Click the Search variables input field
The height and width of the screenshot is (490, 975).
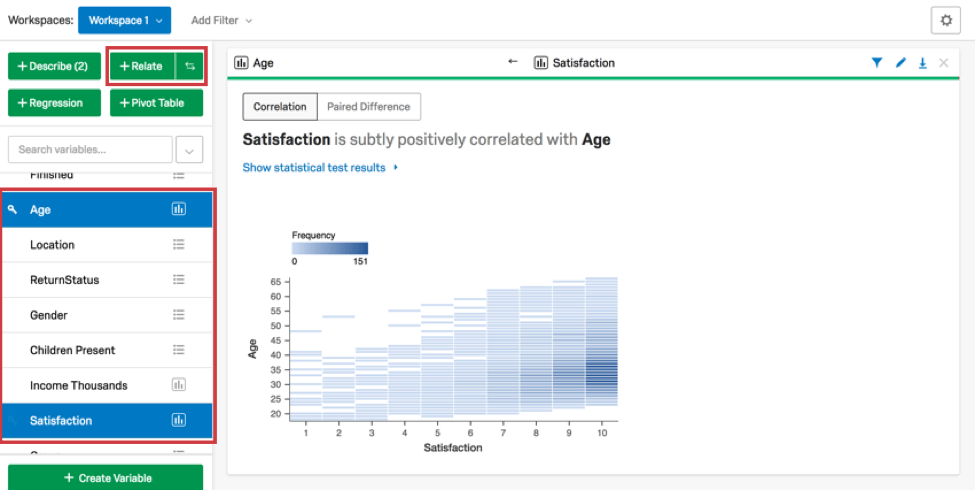90,150
